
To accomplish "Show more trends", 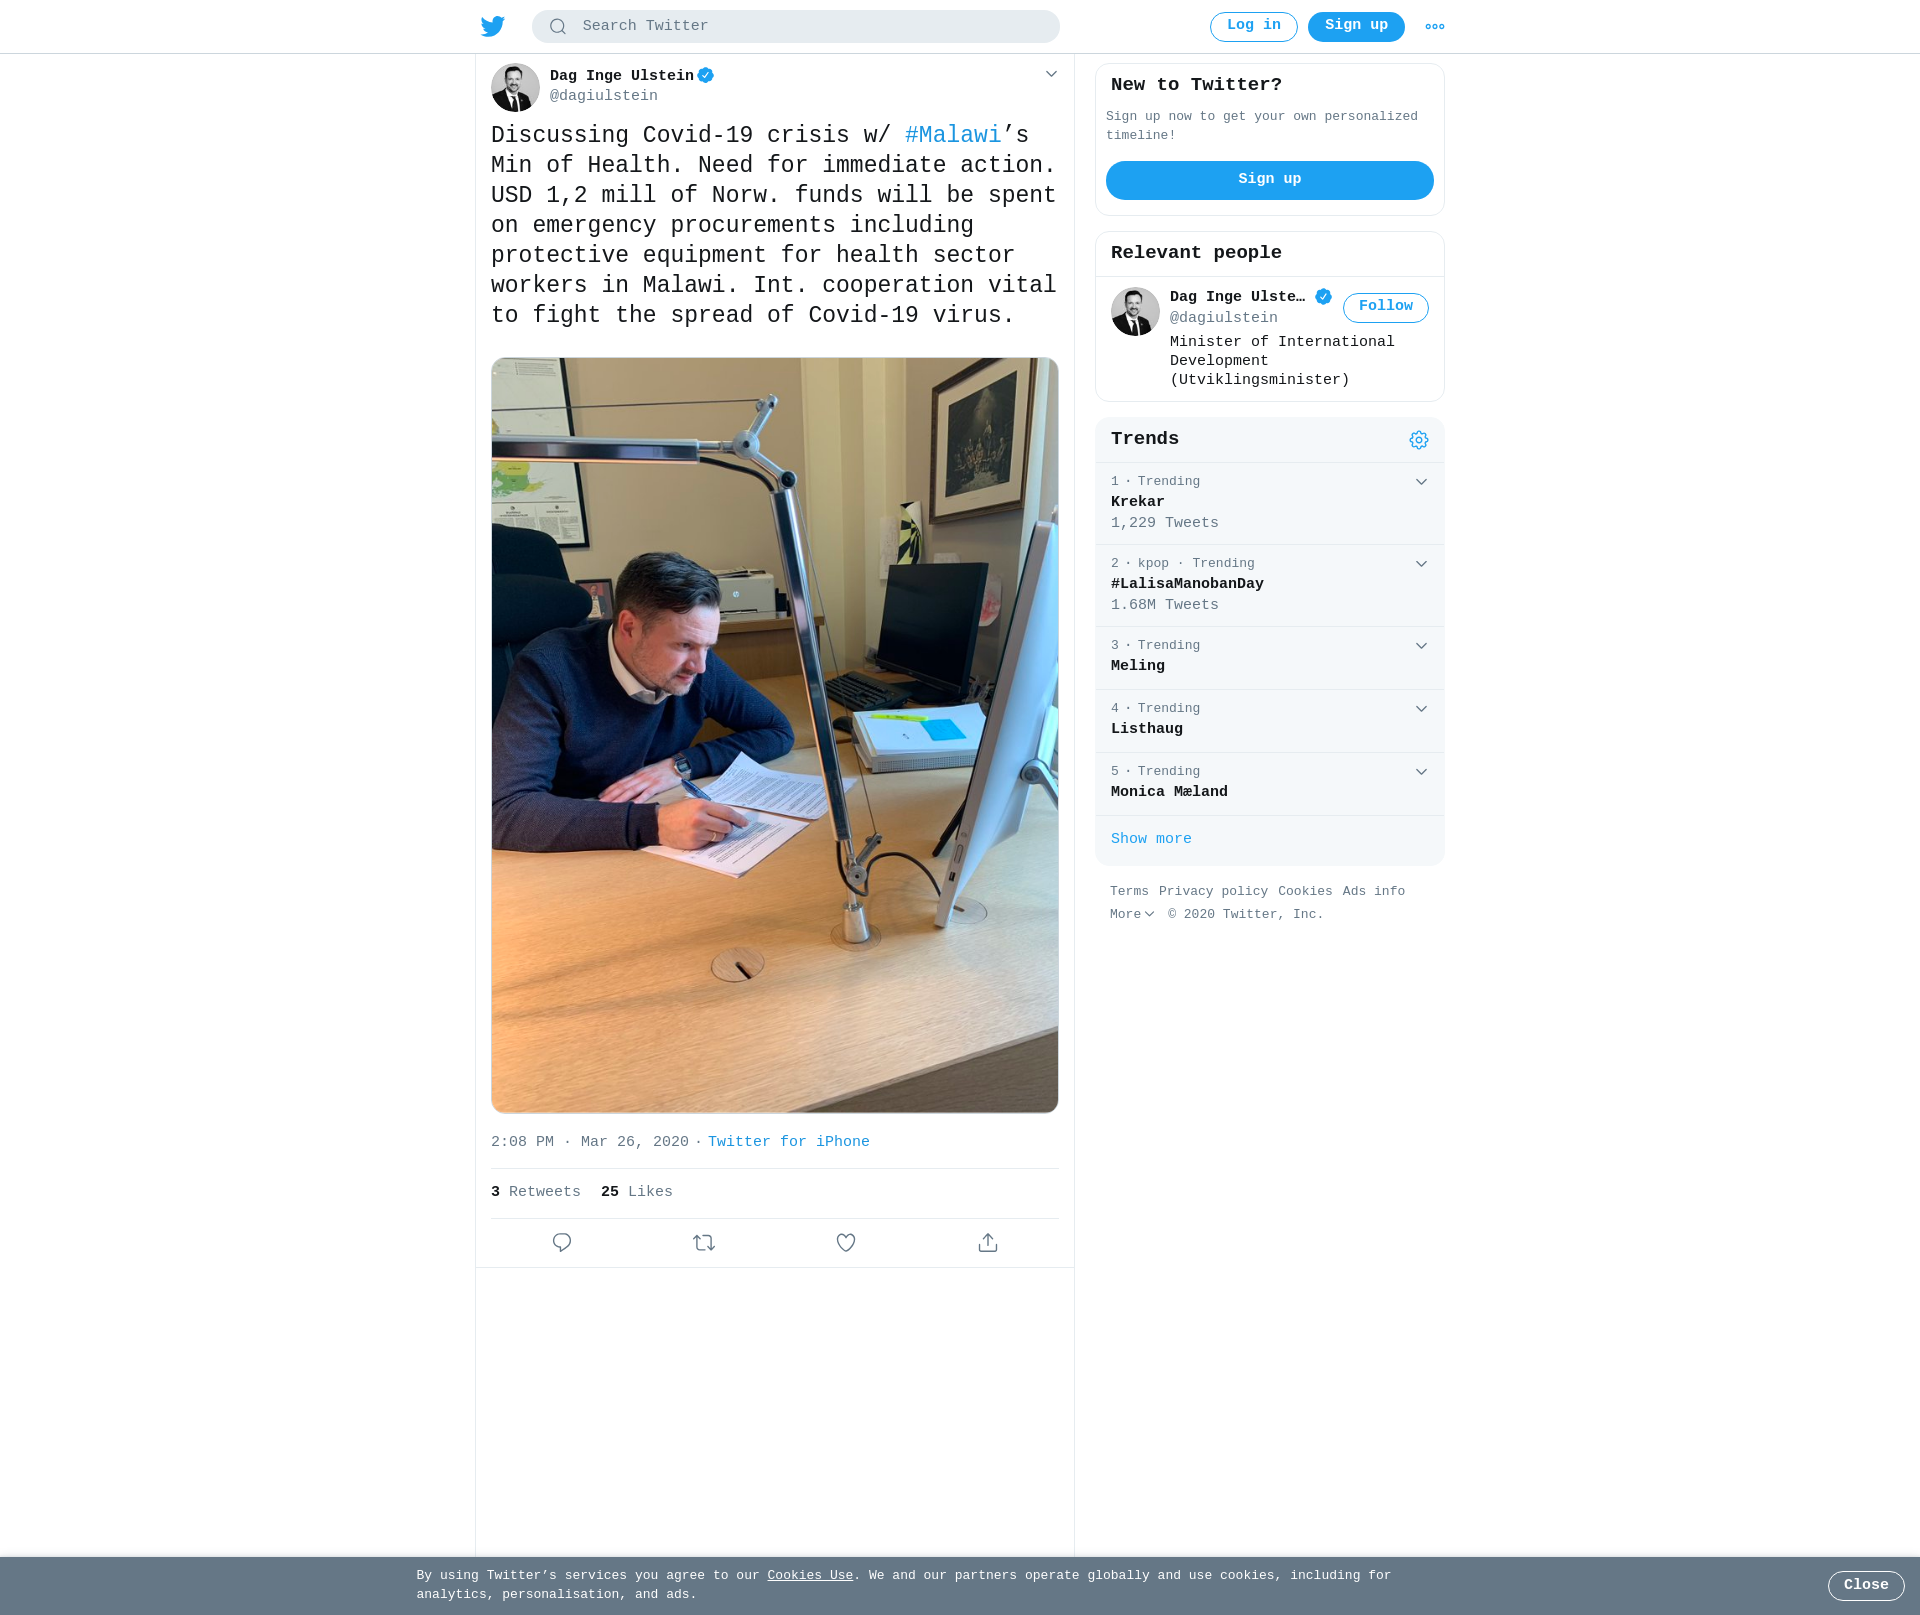I will coord(1151,839).
